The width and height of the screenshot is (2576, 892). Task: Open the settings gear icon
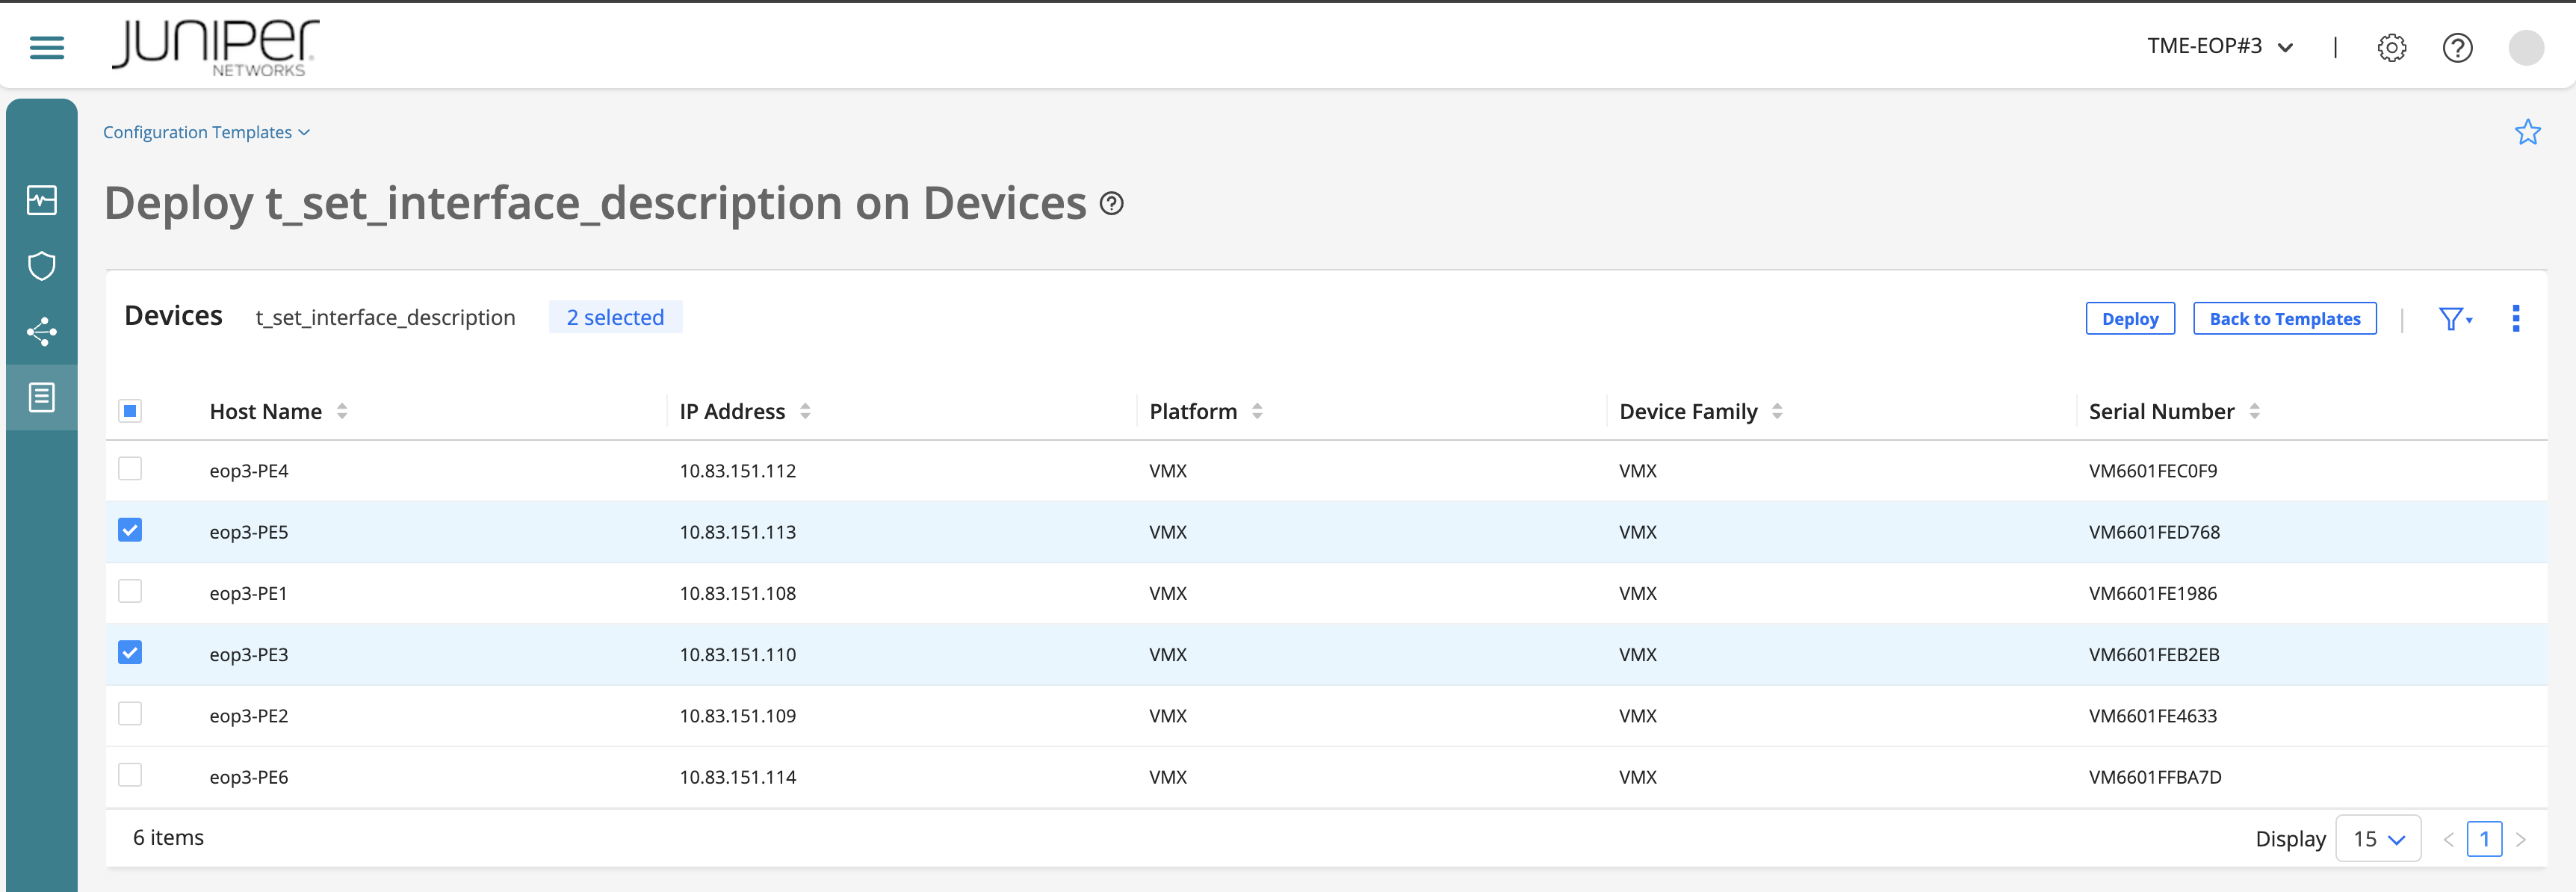2392,47
